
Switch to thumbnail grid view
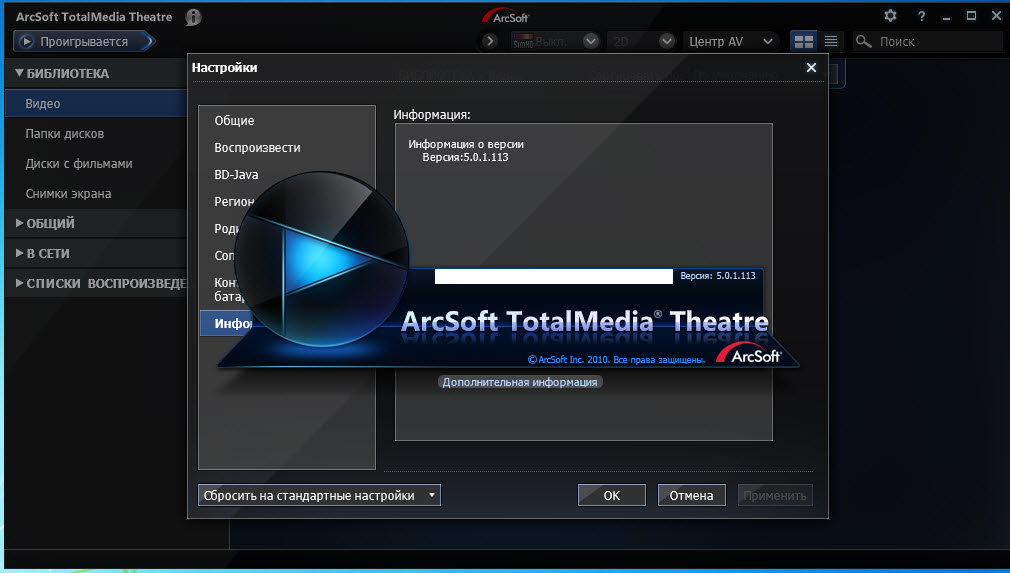click(x=803, y=41)
